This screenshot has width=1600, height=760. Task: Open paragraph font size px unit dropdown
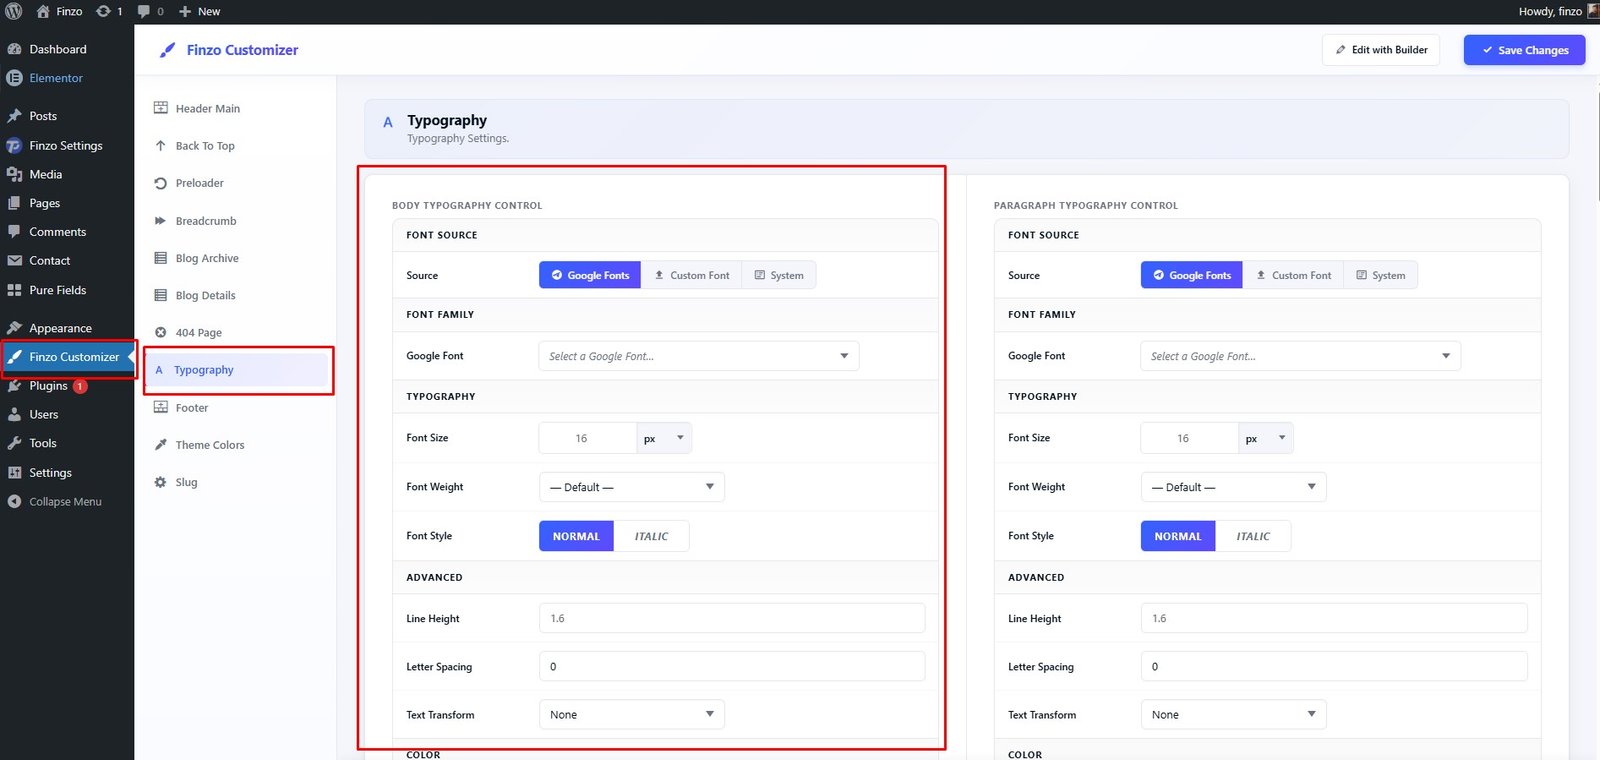tap(1266, 438)
